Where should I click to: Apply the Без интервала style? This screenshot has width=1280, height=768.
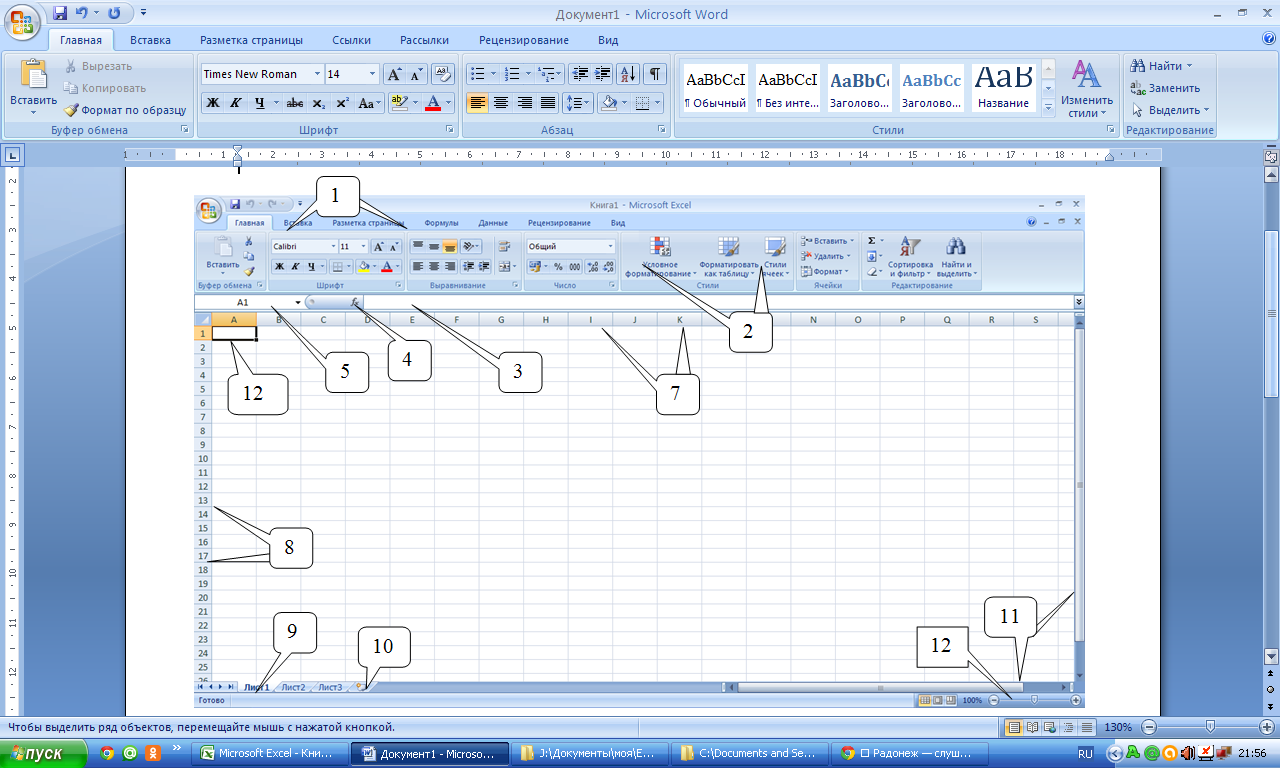(x=788, y=88)
